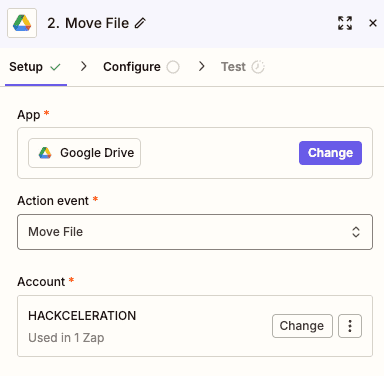384x376 pixels.
Task: Click the chevron between Configure and Test
Action: (x=201, y=66)
